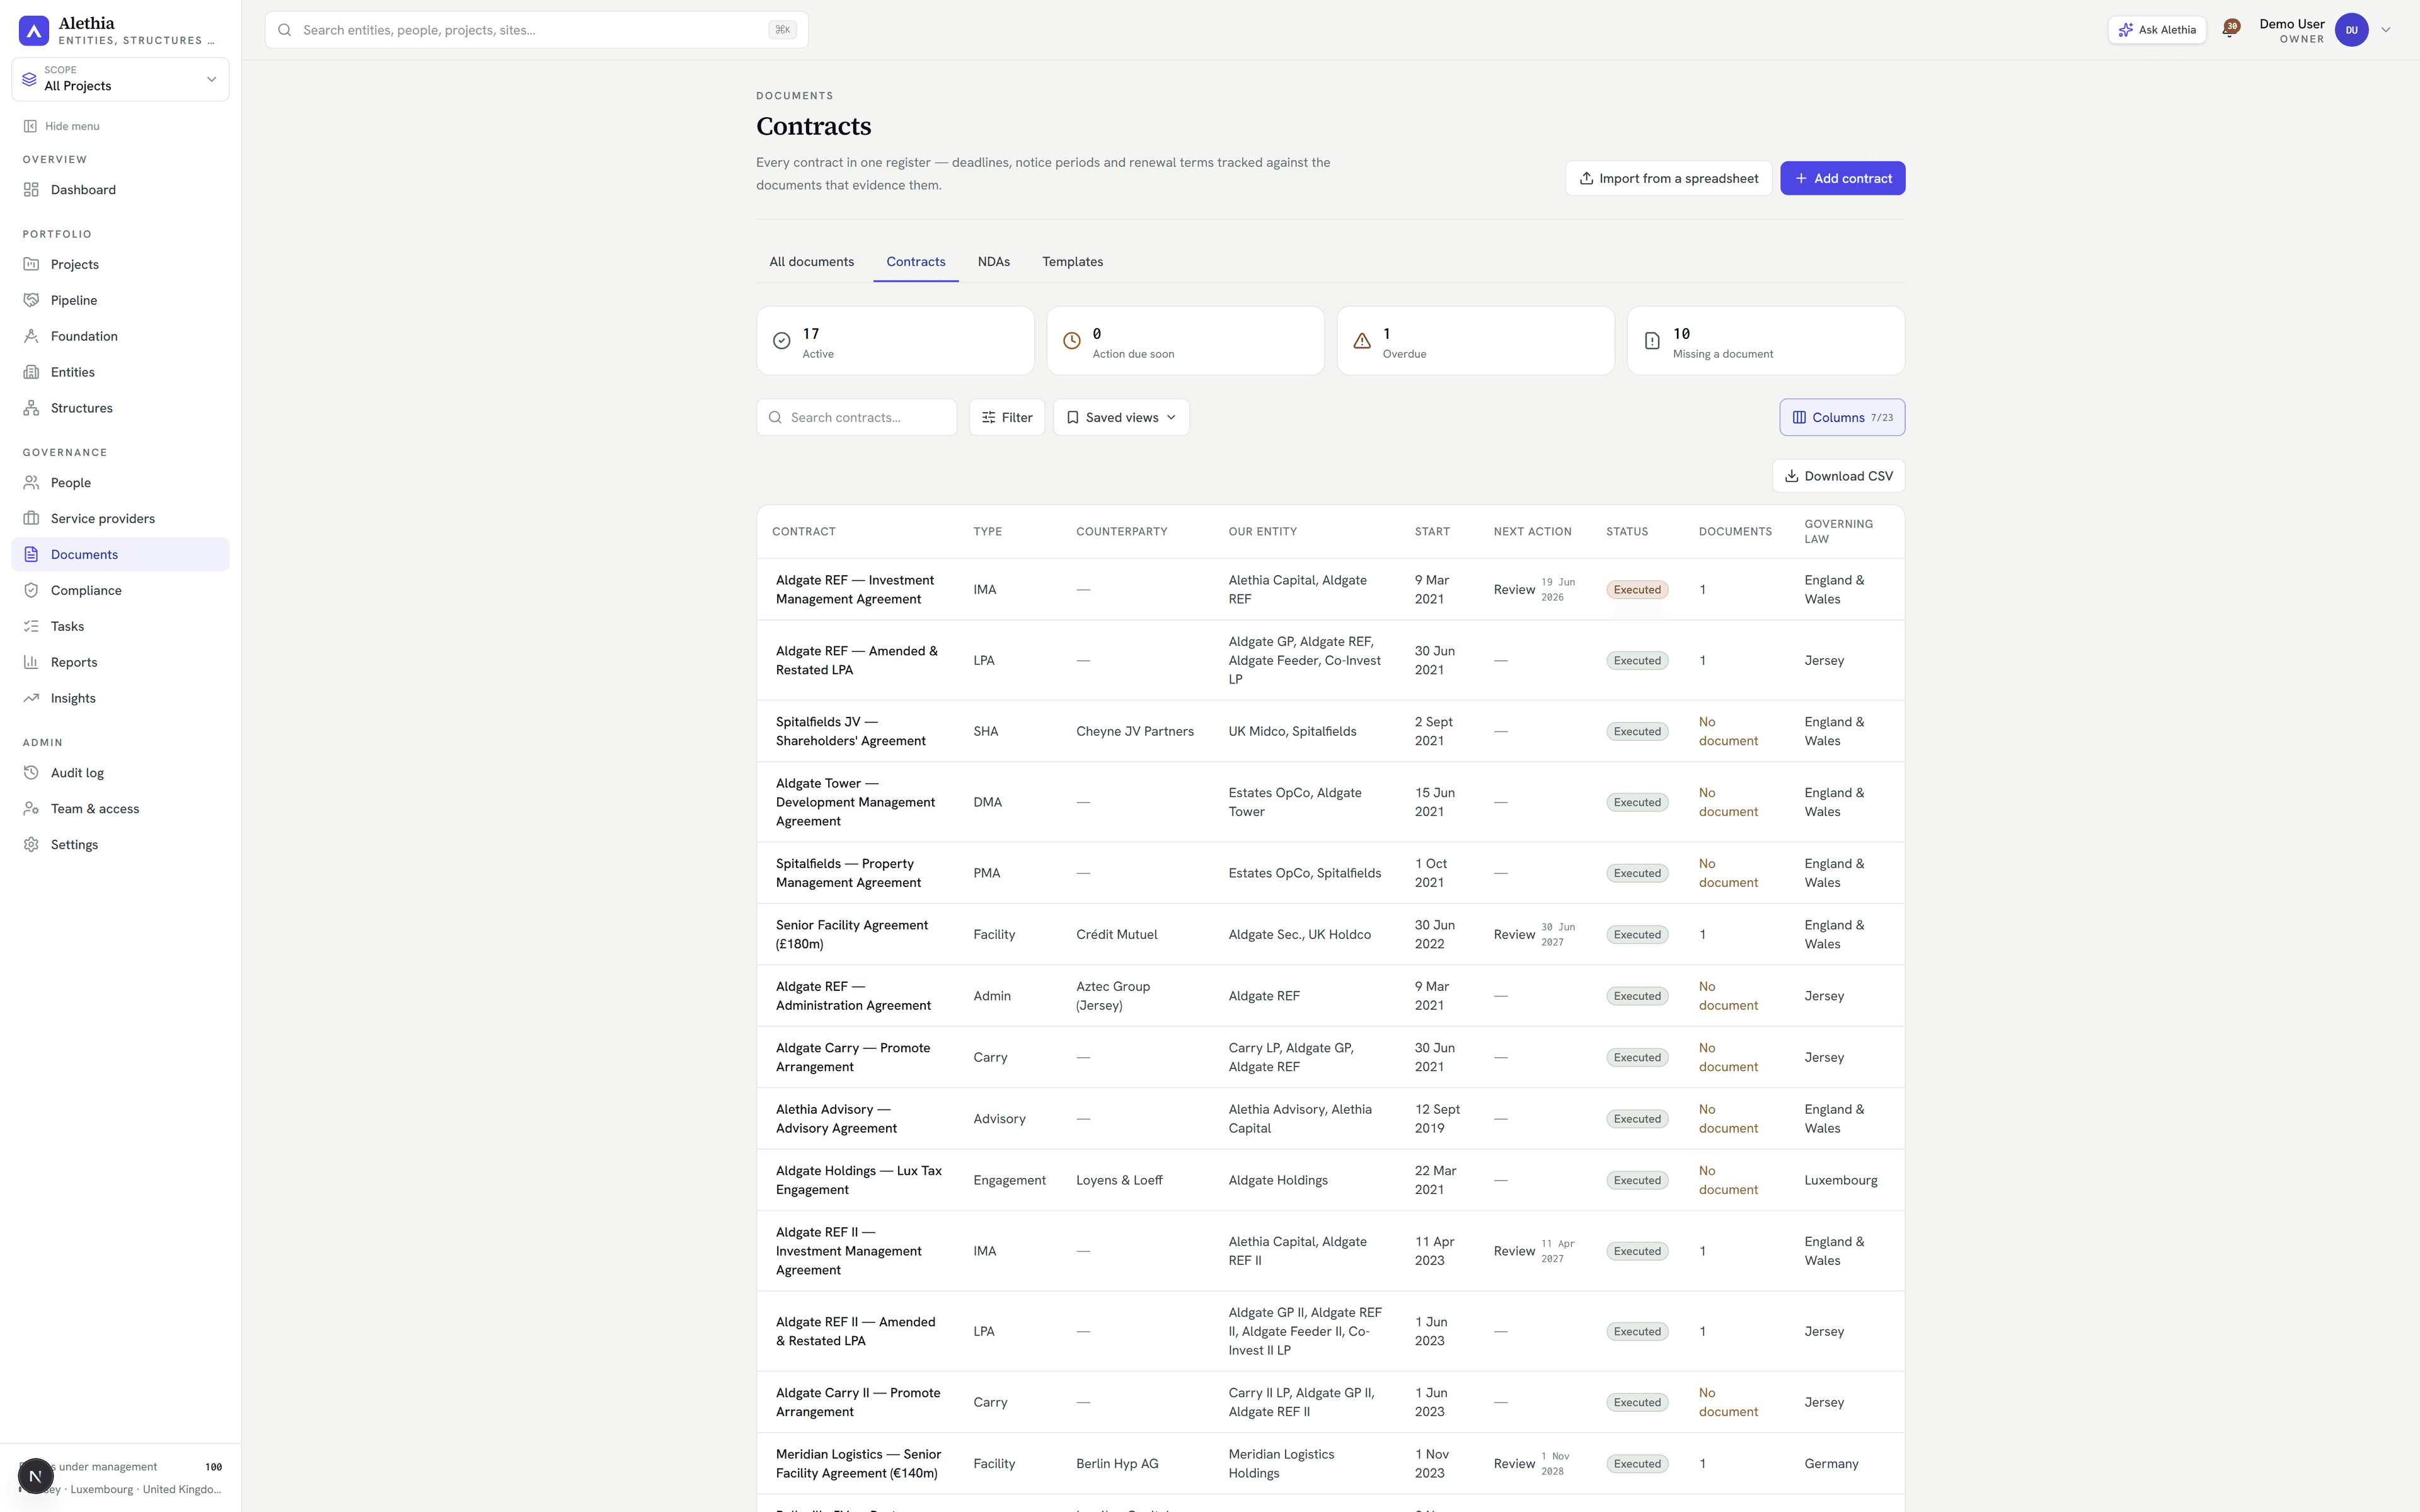The height and width of the screenshot is (1512, 2420).
Task: Click the round N badge at bottom-left
Action: pos(35,1476)
